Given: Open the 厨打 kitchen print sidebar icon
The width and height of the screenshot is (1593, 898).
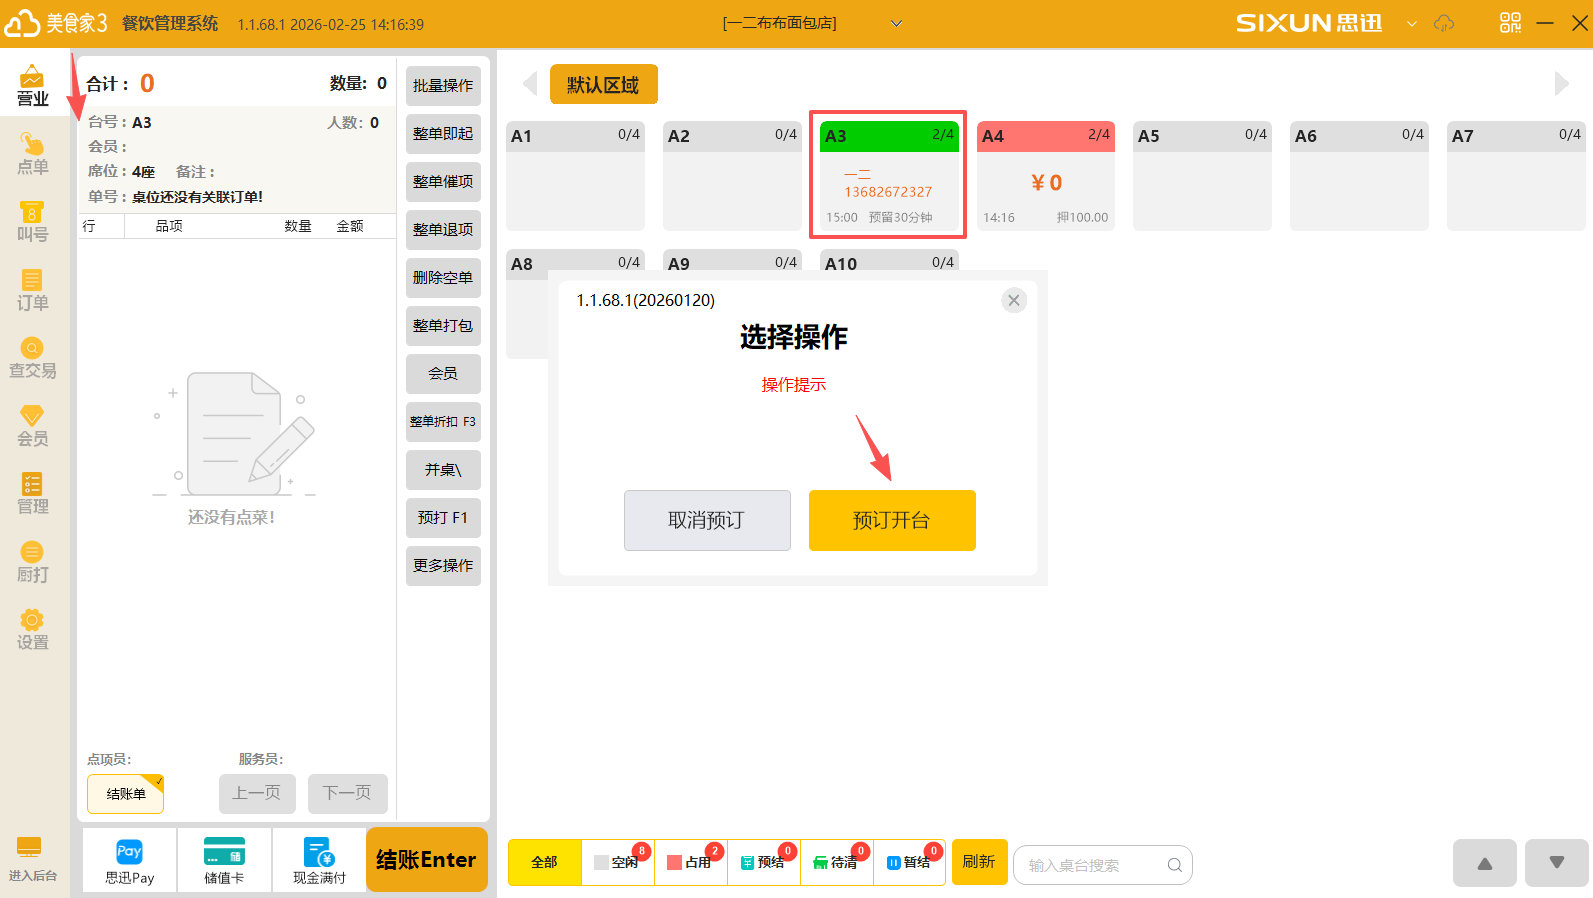Looking at the screenshot, I should [x=32, y=562].
